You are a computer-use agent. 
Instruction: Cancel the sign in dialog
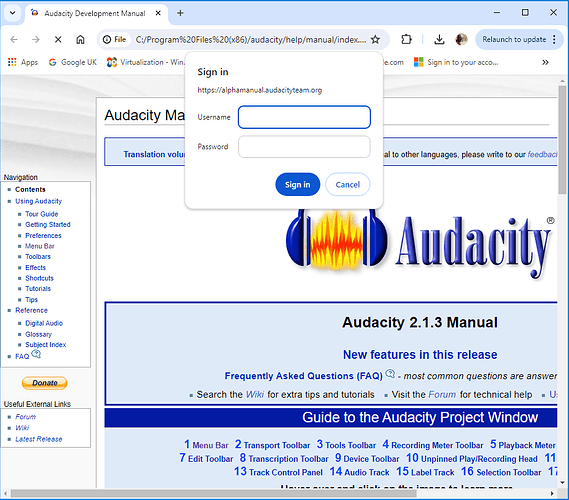pos(348,184)
